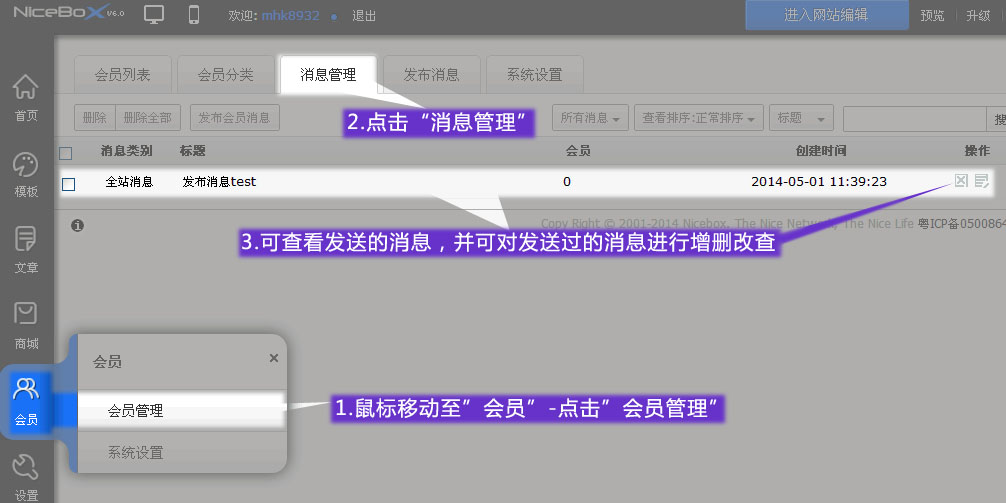
Task: Open the 模板 template palette icon
Action: tap(26, 174)
